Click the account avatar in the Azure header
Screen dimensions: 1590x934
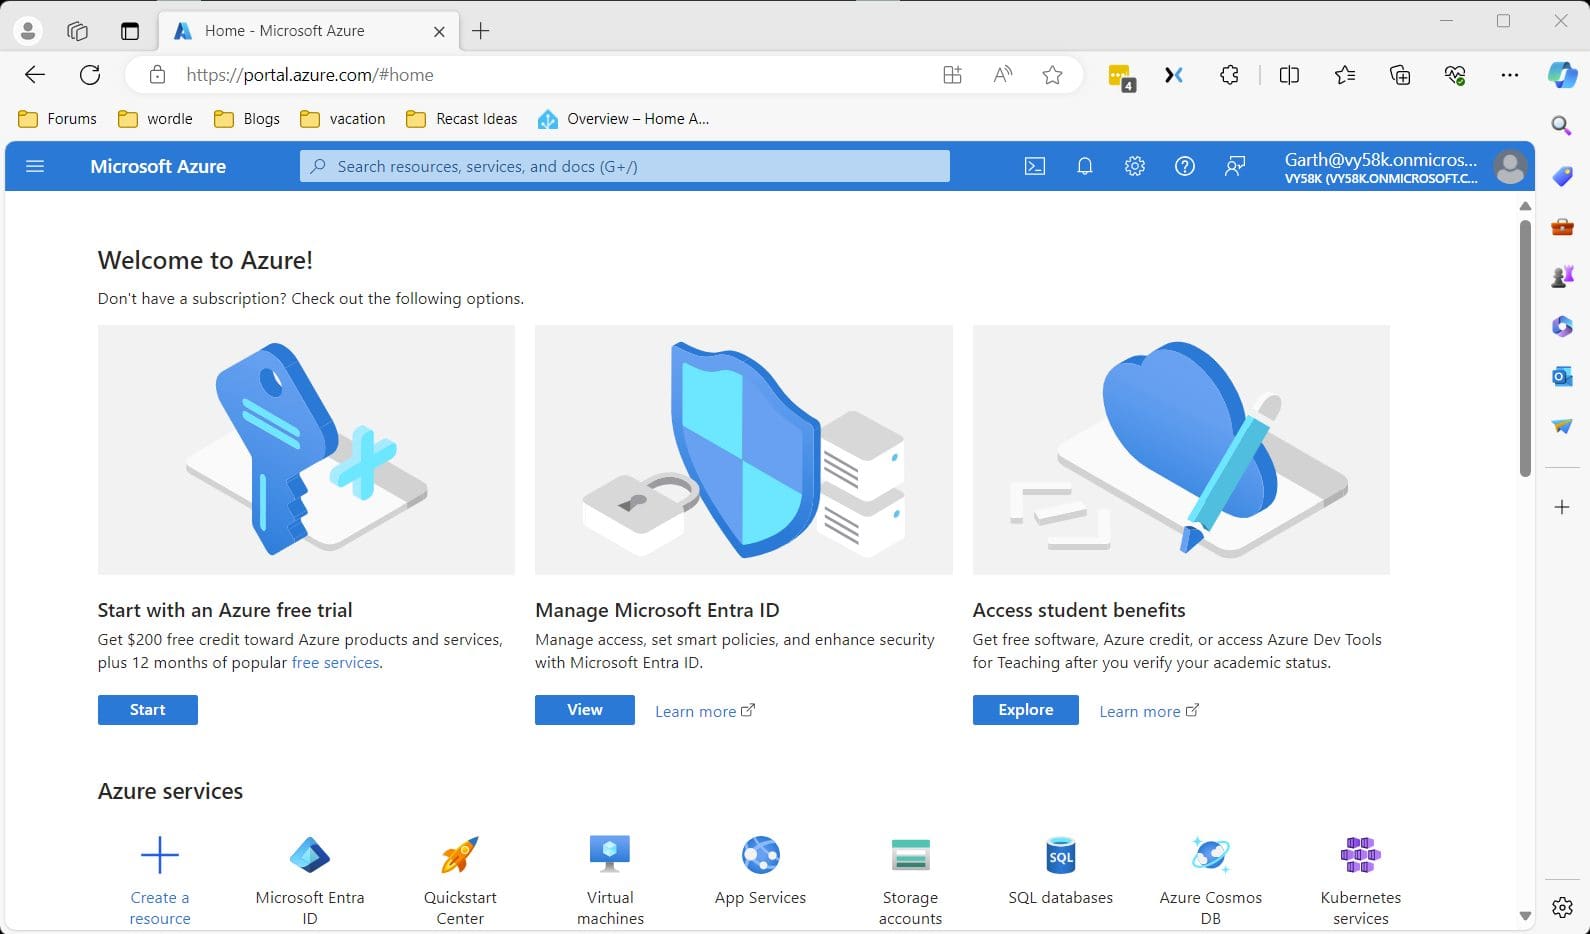point(1510,166)
